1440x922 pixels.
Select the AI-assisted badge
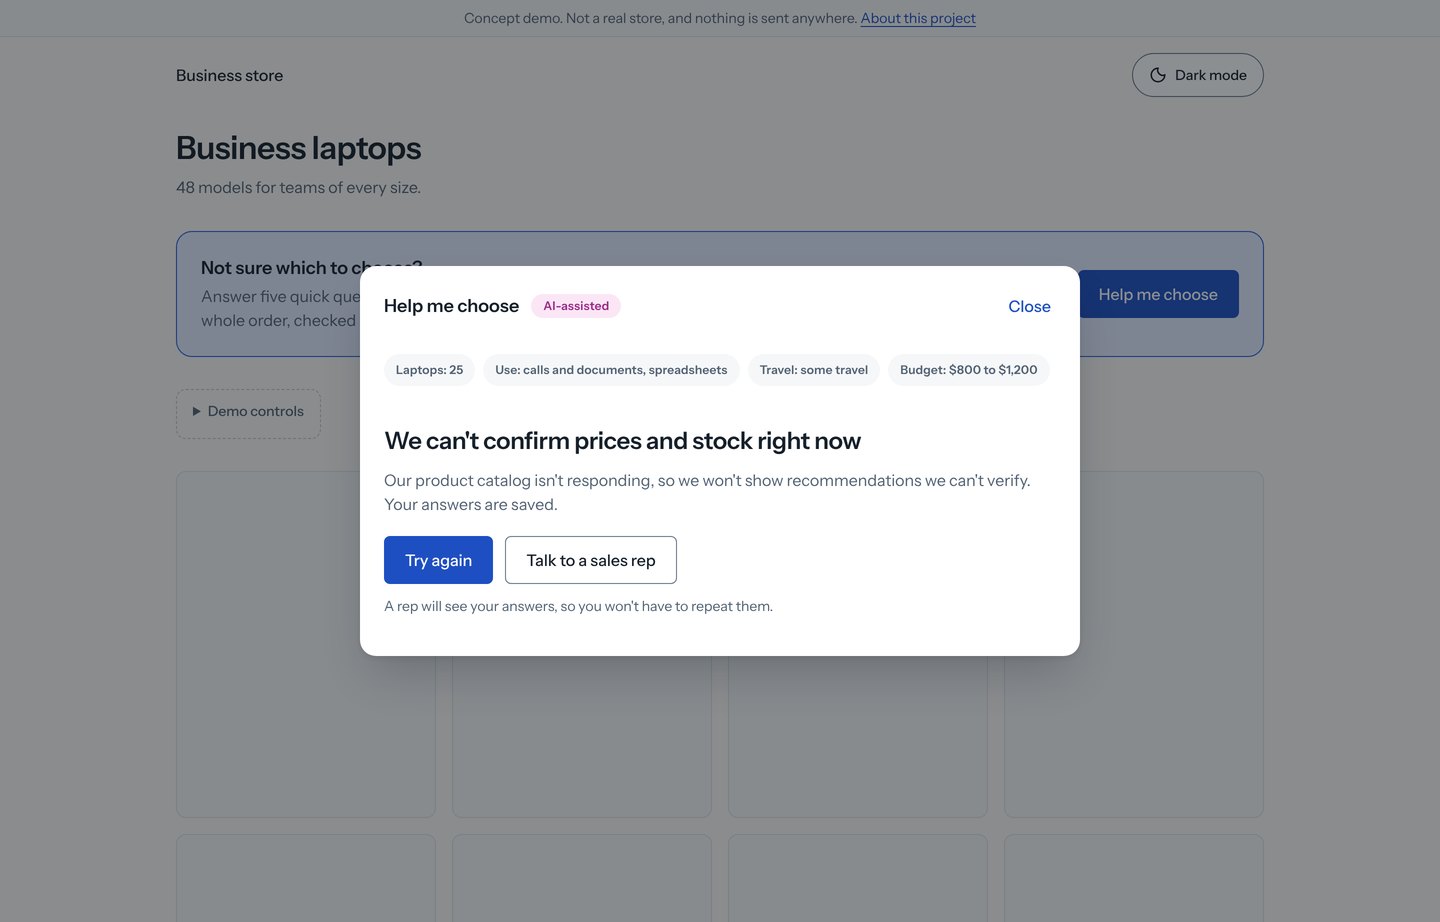tap(576, 306)
